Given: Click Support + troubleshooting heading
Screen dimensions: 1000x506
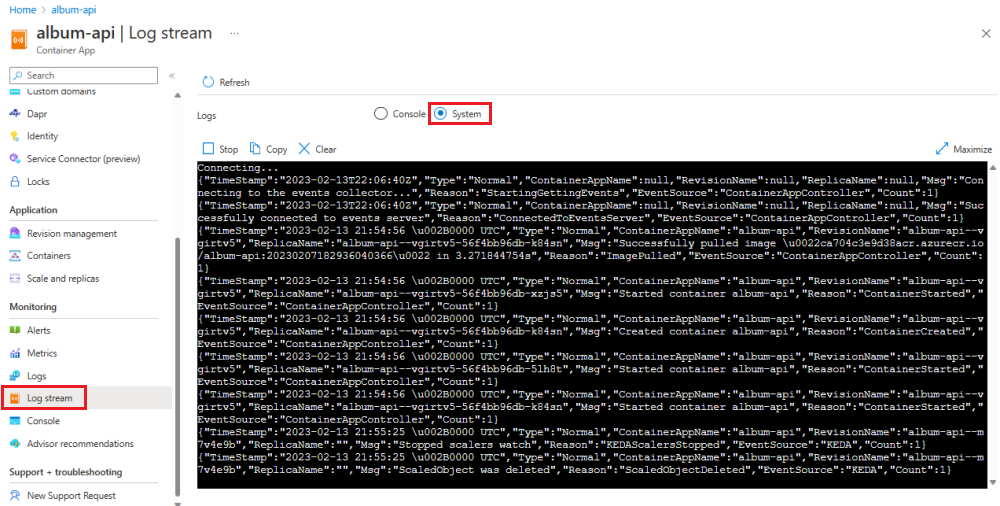Looking at the screenshot, I should tap(66, 472).
